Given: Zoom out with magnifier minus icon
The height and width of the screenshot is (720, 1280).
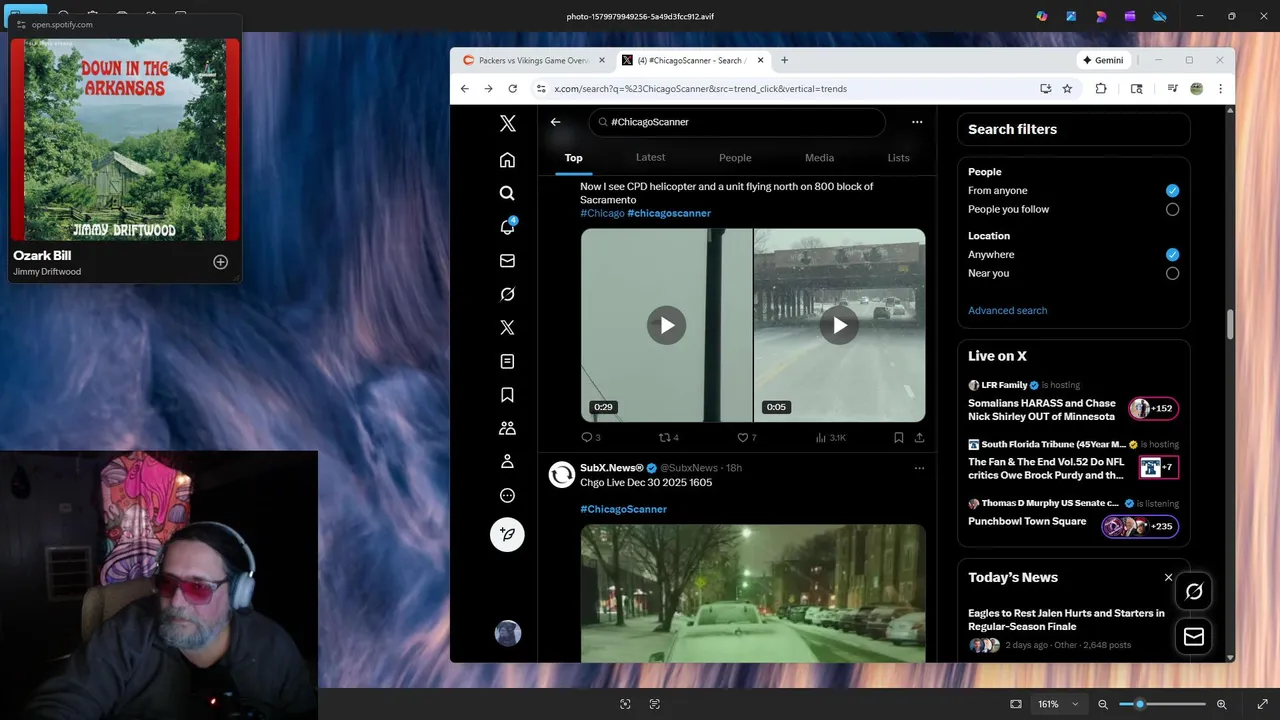Looking at the screenshot, I should click(x=1103, y=704).
